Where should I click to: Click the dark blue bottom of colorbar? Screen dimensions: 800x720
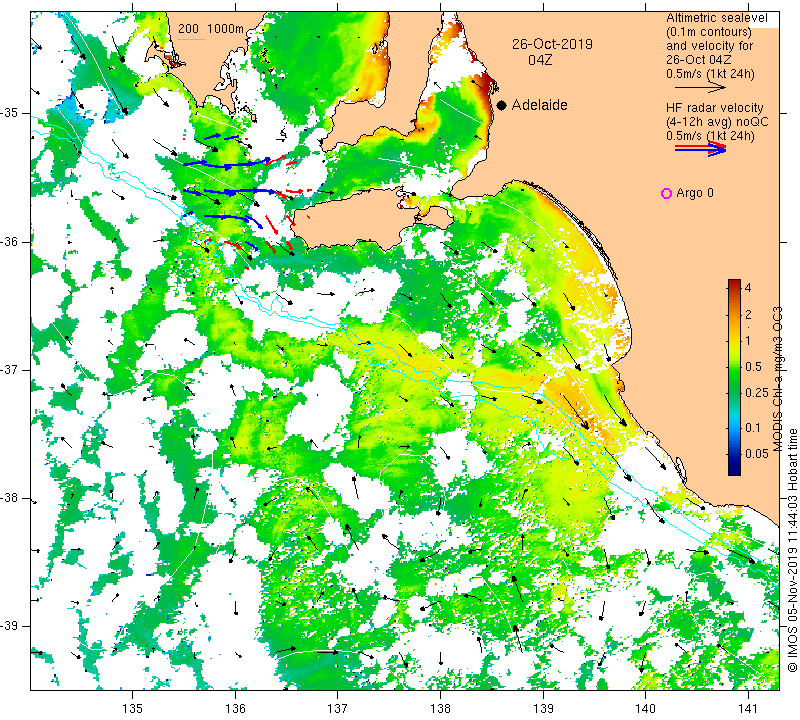pyautogui.click(x=734, y=471)
